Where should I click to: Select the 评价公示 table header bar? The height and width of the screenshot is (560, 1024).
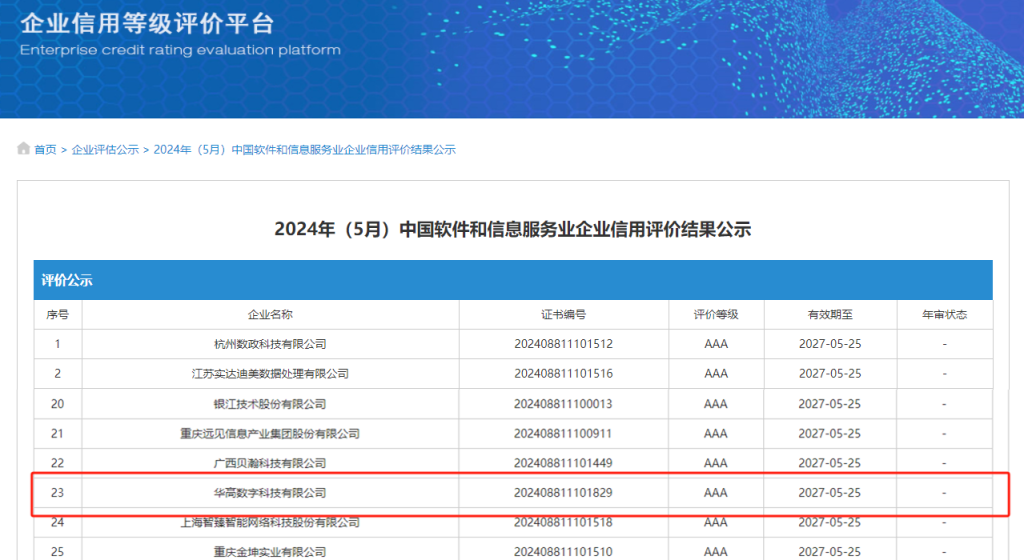click(513, 280)
